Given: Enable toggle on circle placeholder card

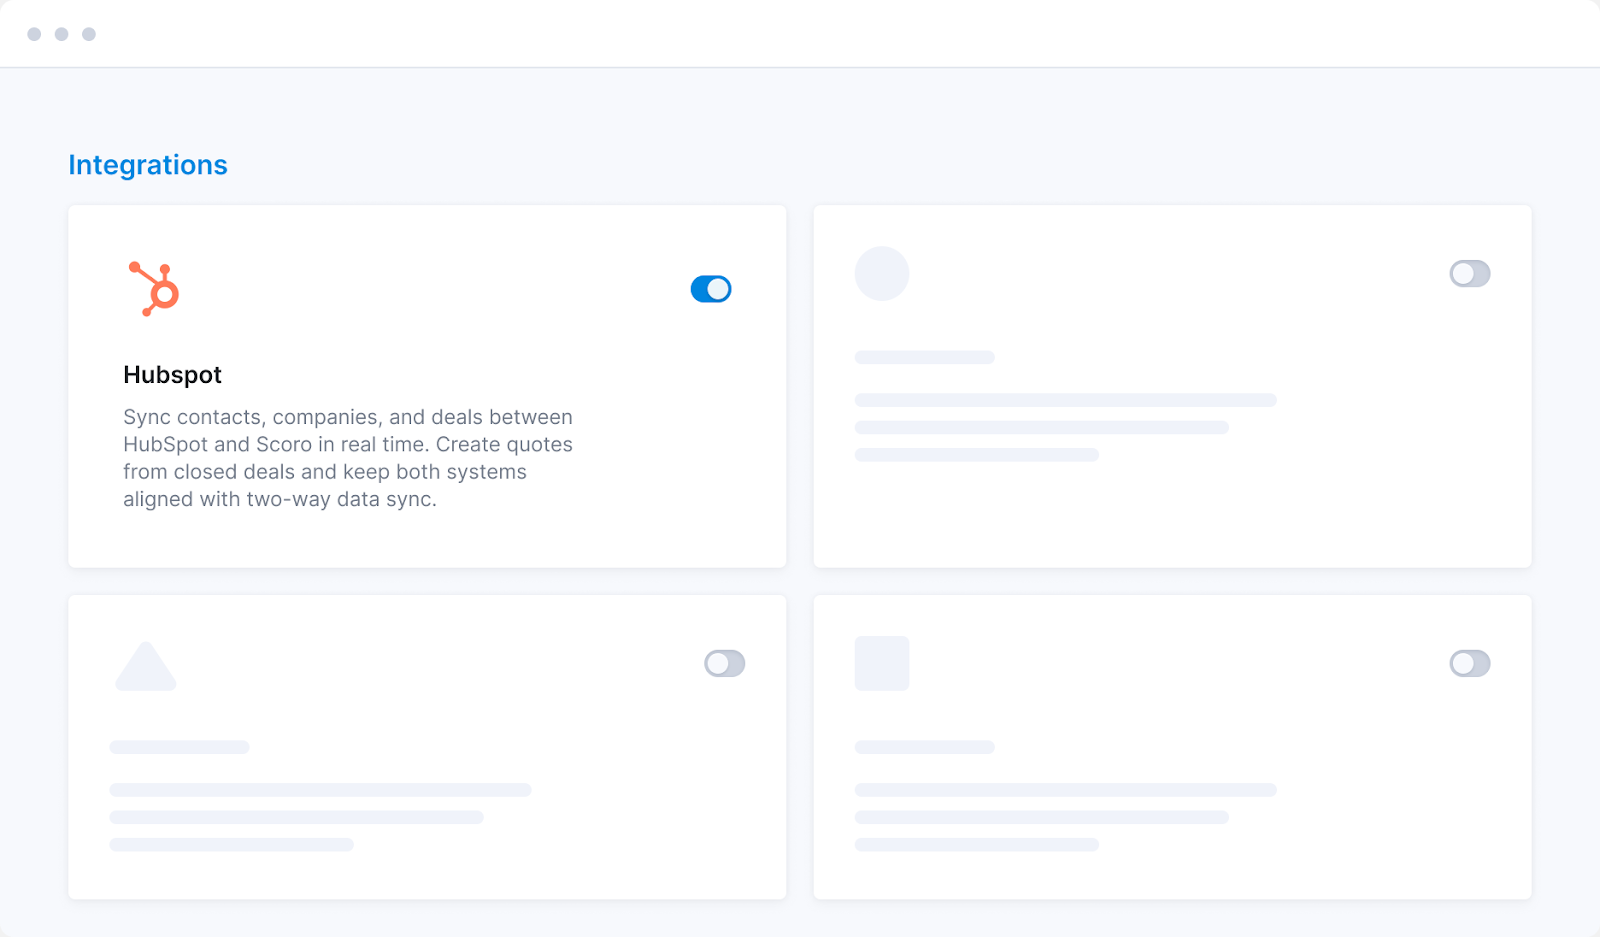Looking at the screenshot, I should pyautogui.click(x=1470, y=274).
